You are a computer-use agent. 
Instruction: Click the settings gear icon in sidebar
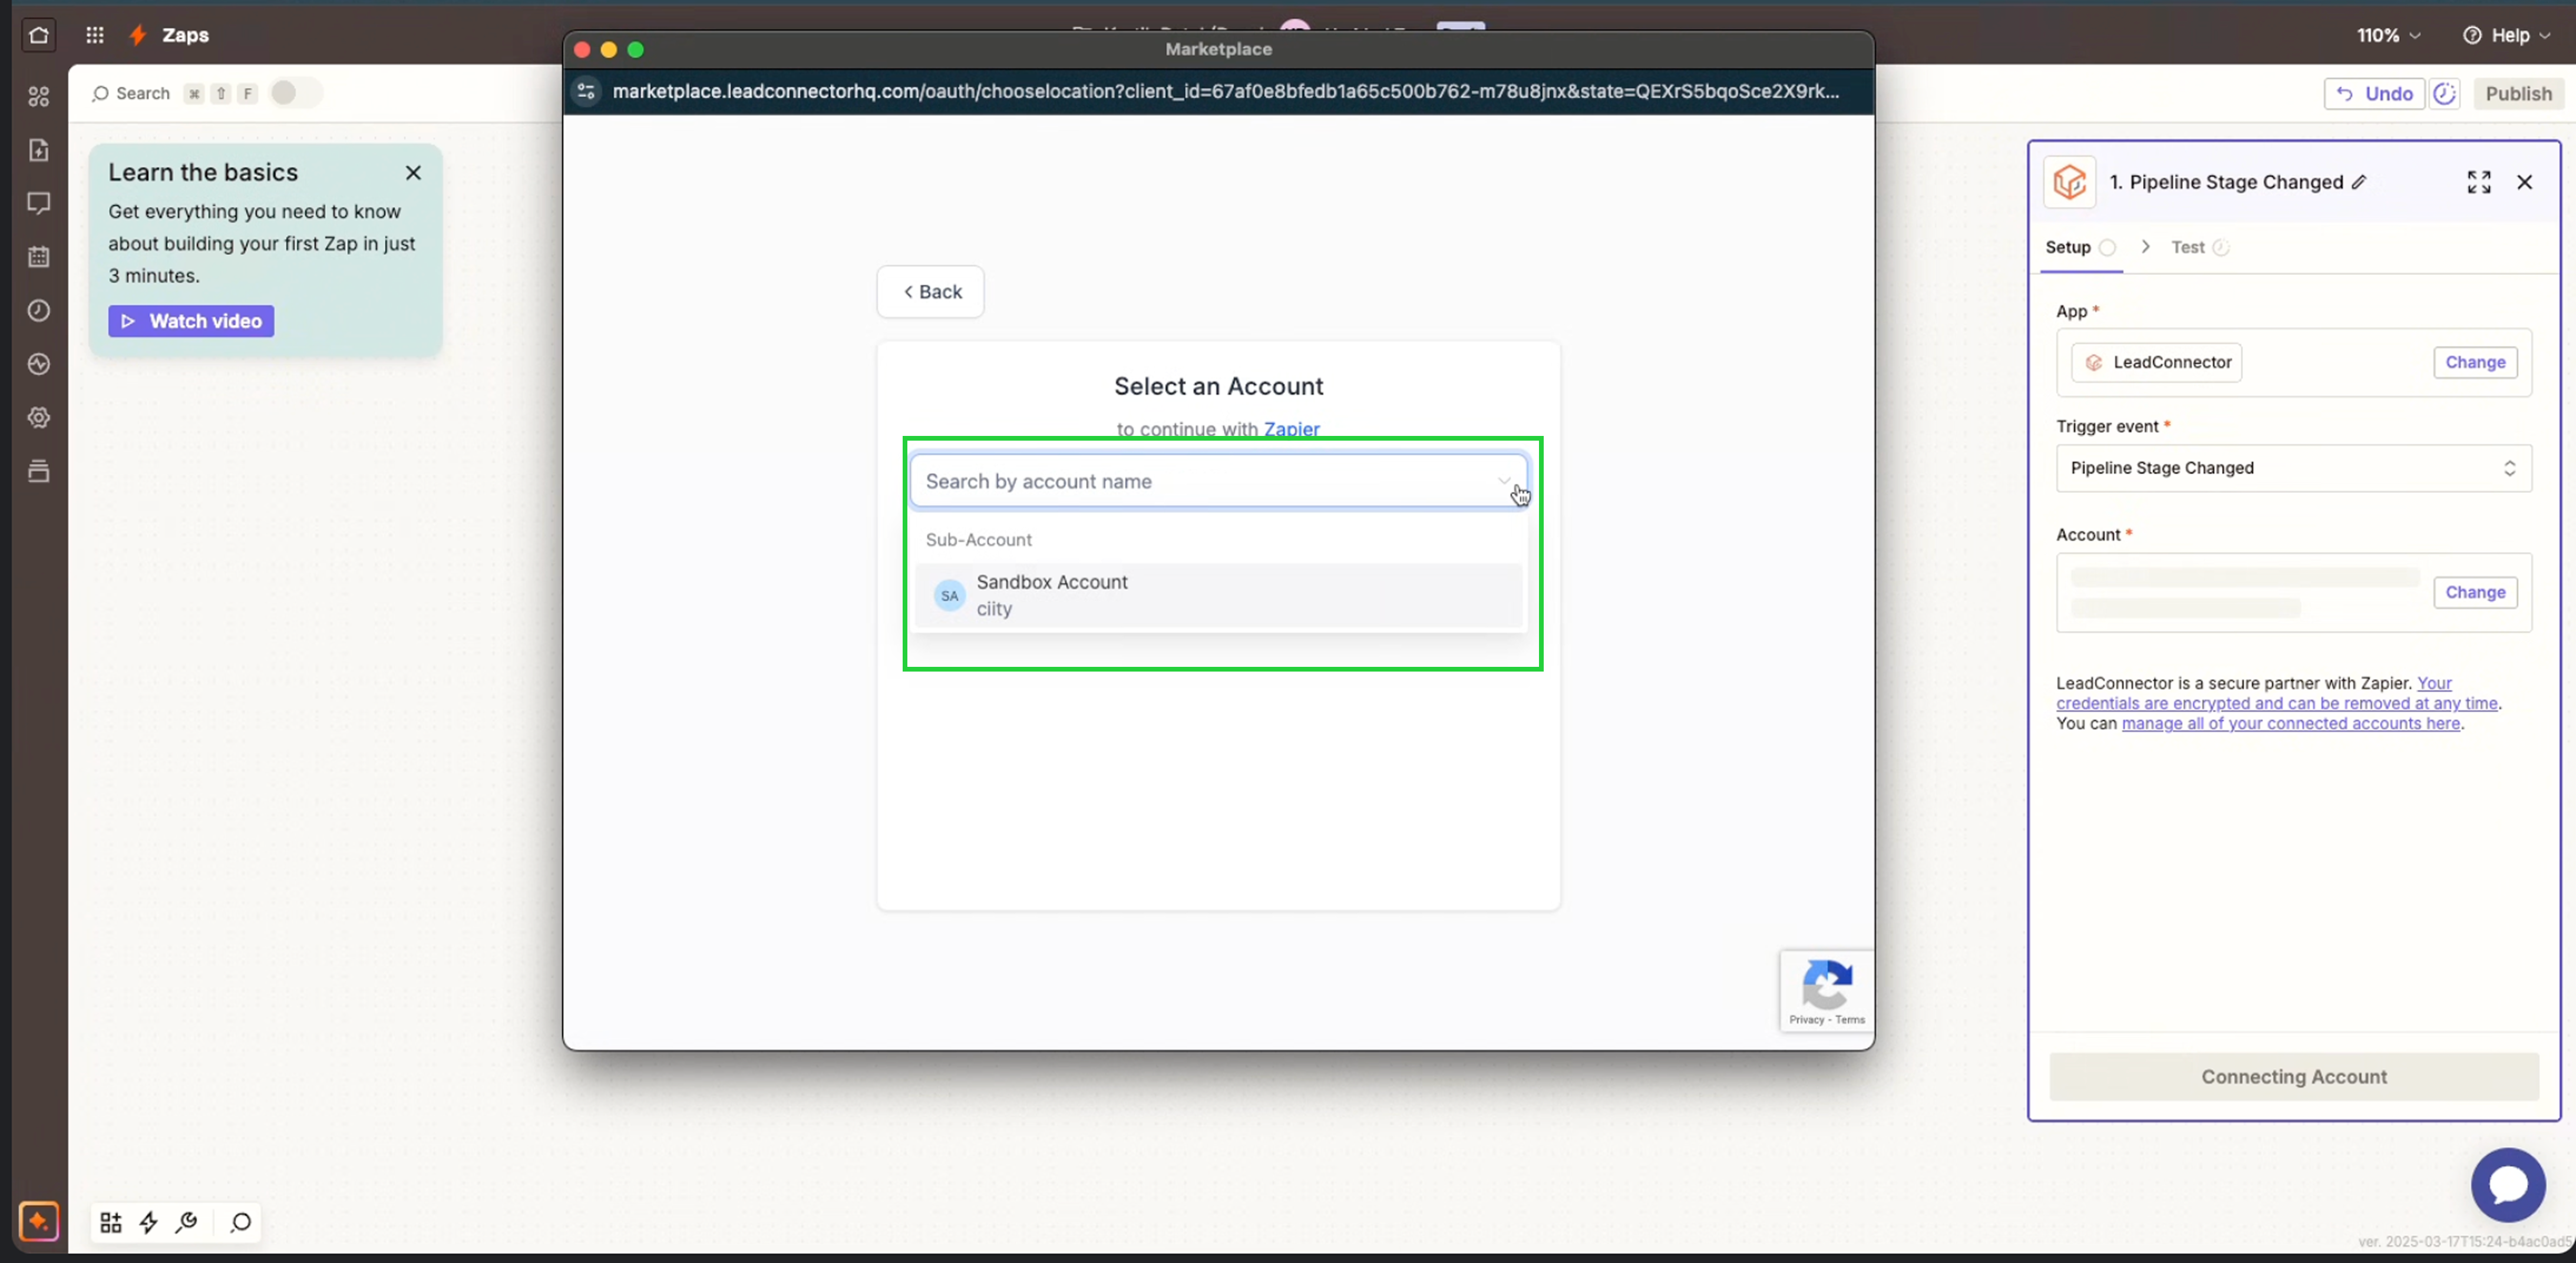point(38,418)
